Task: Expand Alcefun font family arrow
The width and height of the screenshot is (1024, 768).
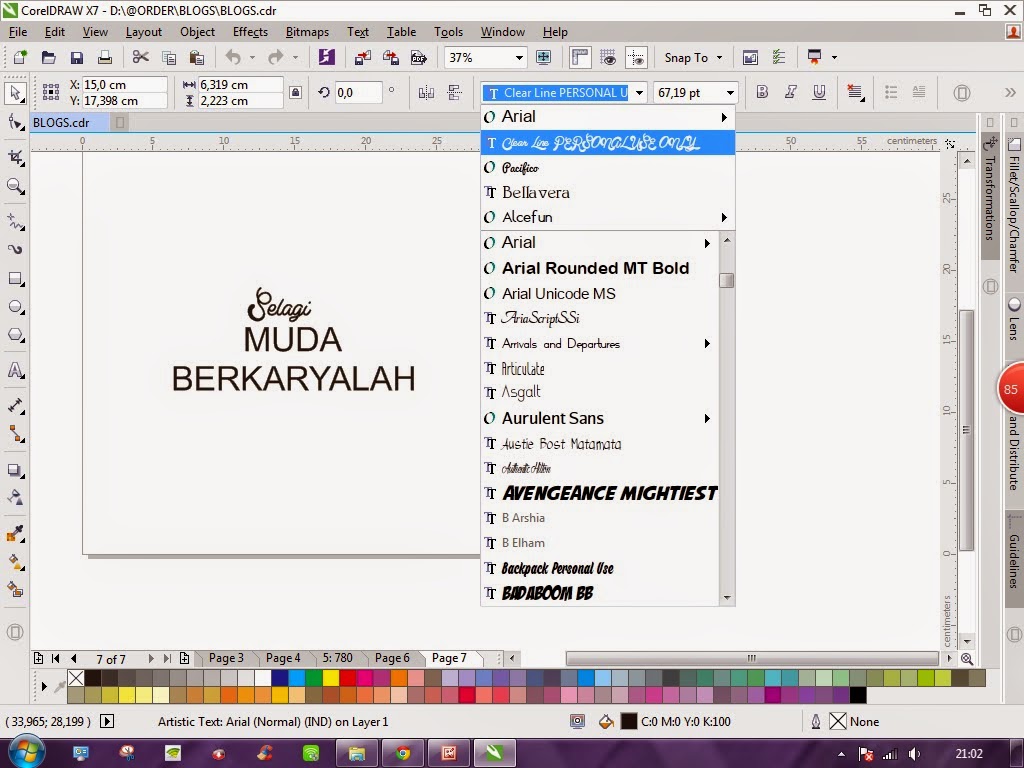Action: tap(724, 217)
